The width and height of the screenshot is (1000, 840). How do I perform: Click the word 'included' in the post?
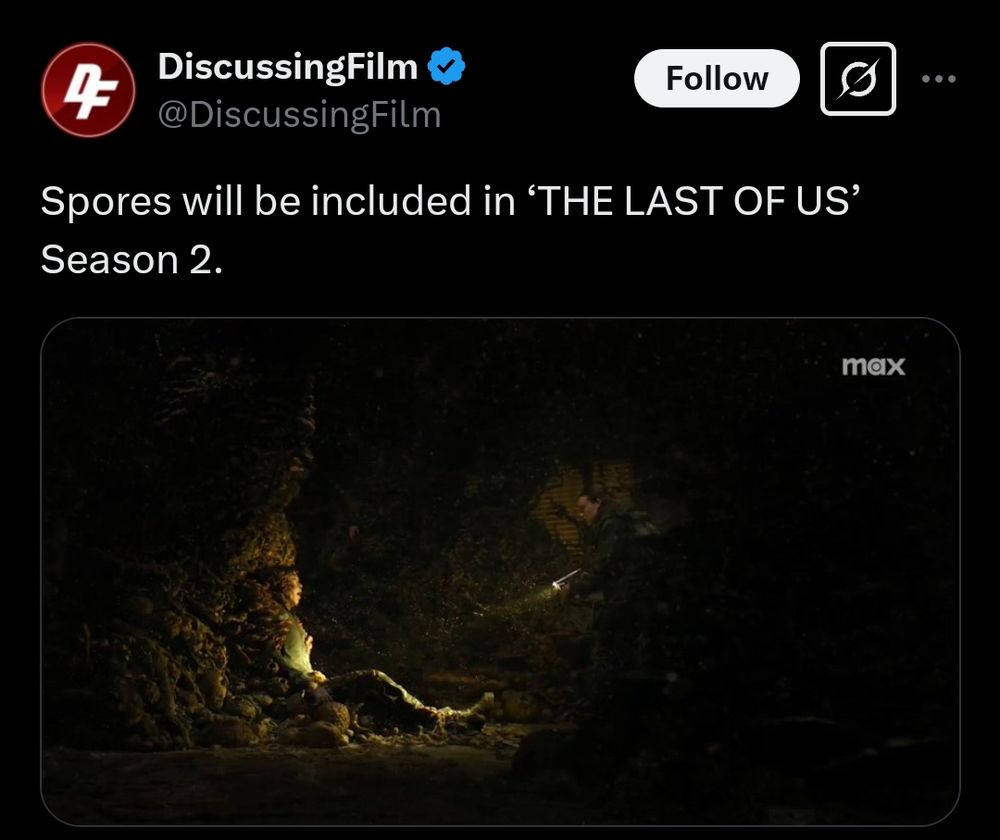point(393,201)
